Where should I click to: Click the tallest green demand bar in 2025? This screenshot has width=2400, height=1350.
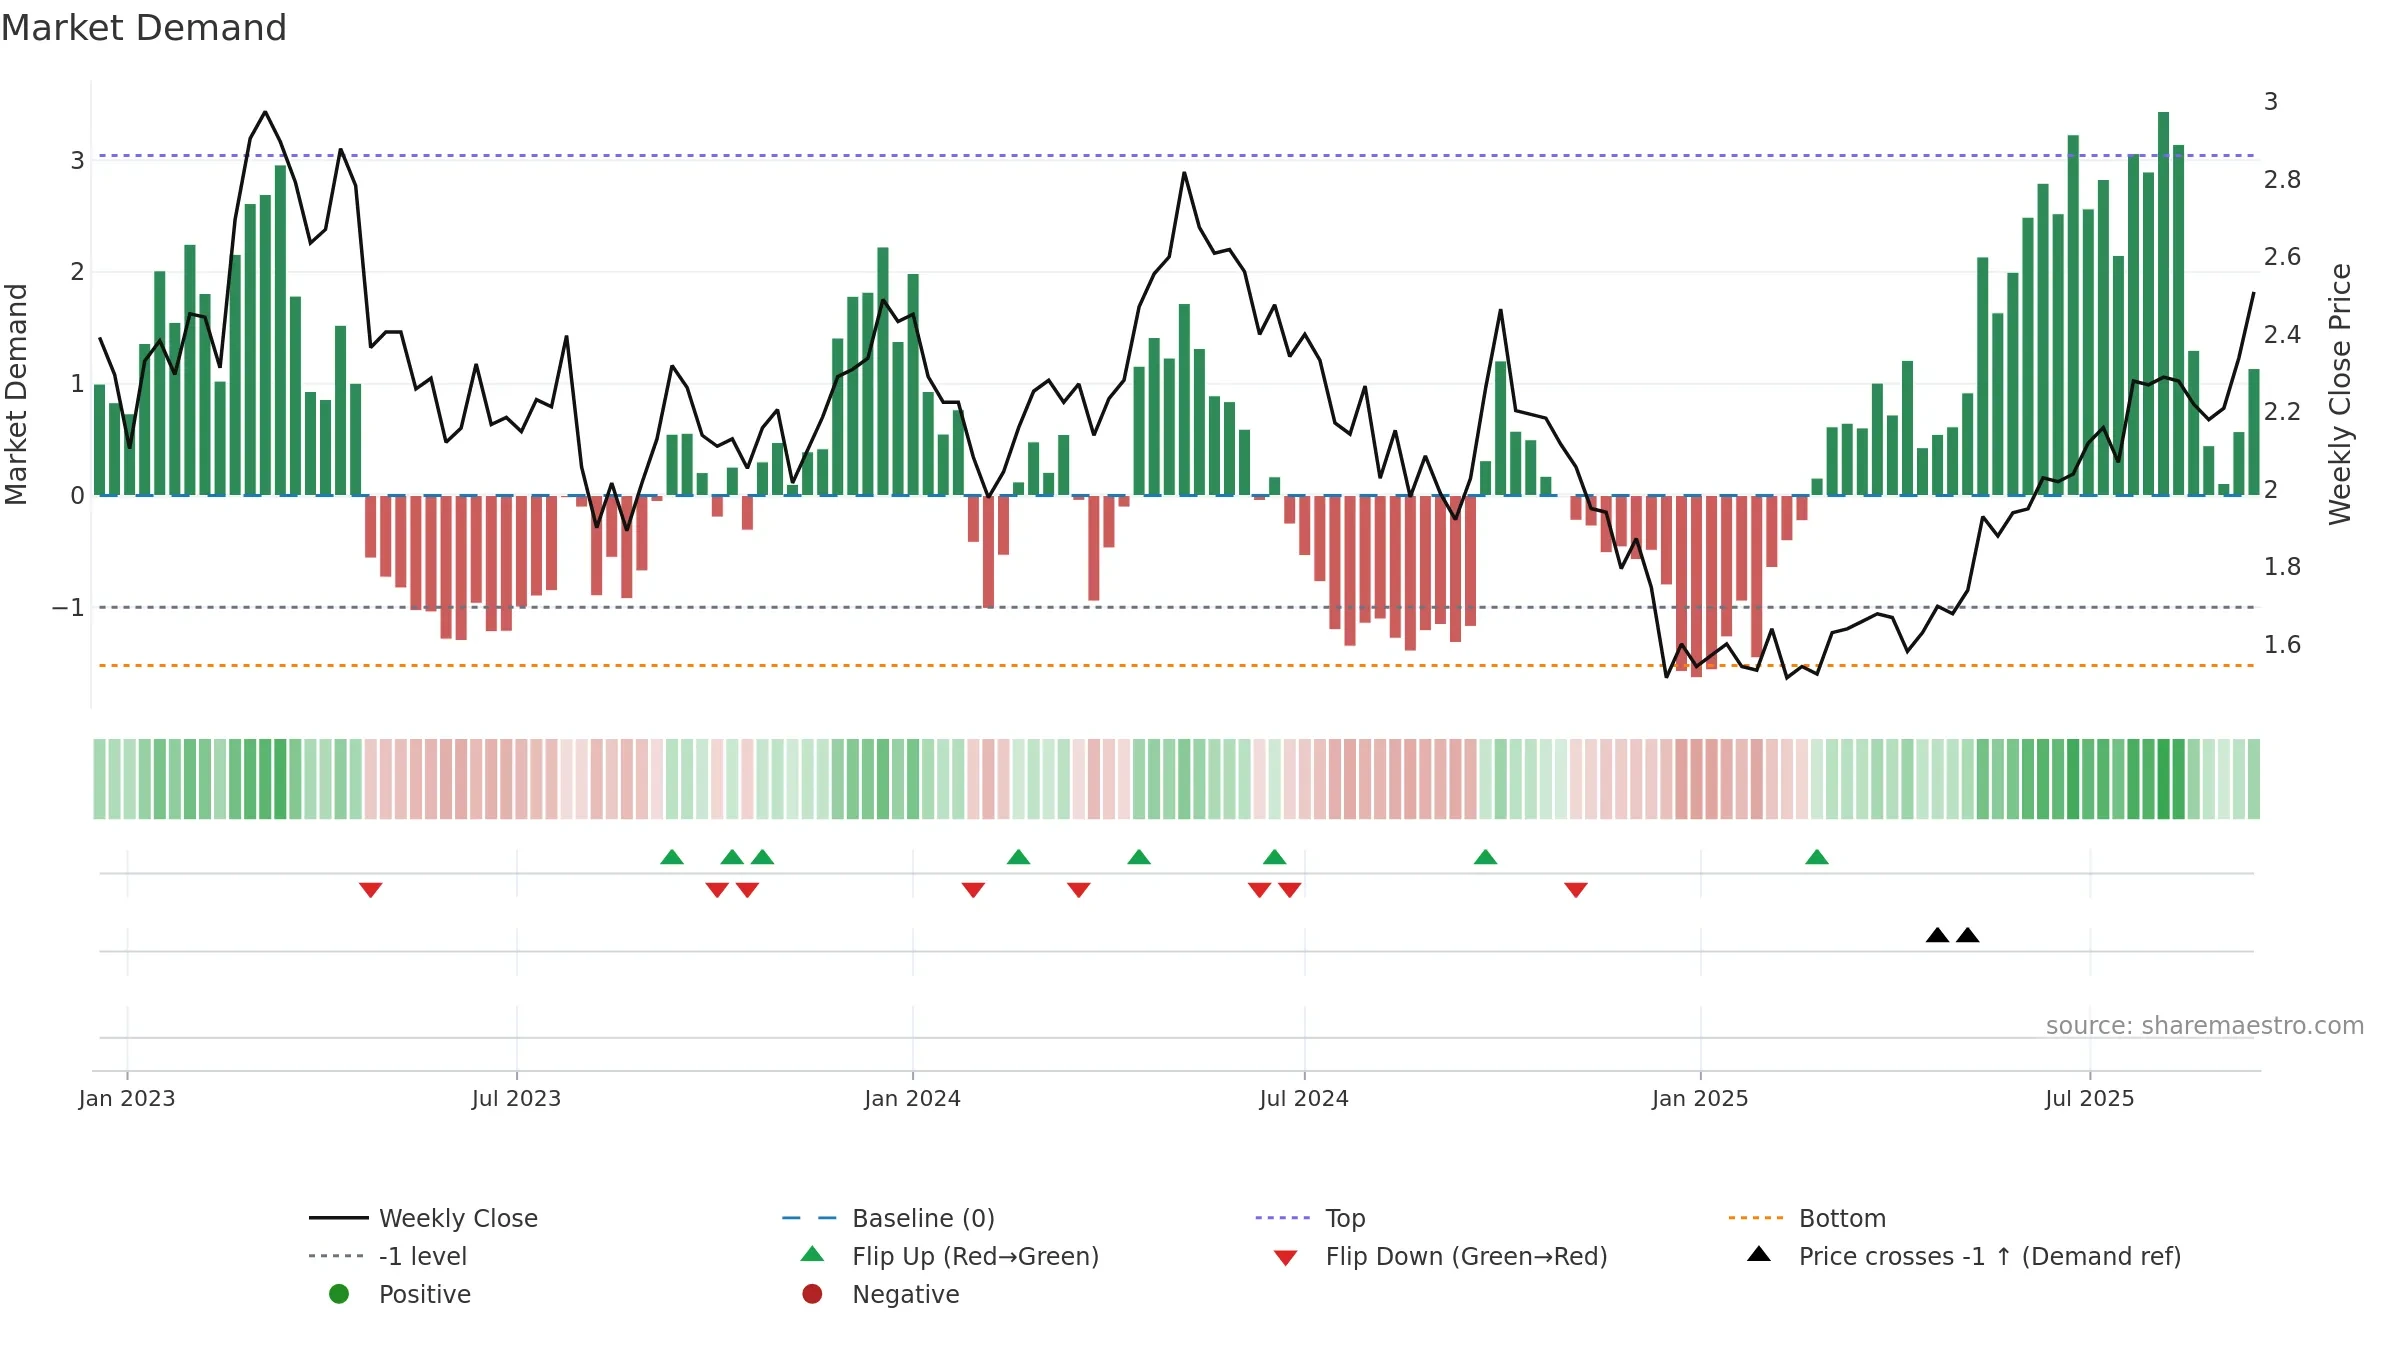tap(2164, 303)
